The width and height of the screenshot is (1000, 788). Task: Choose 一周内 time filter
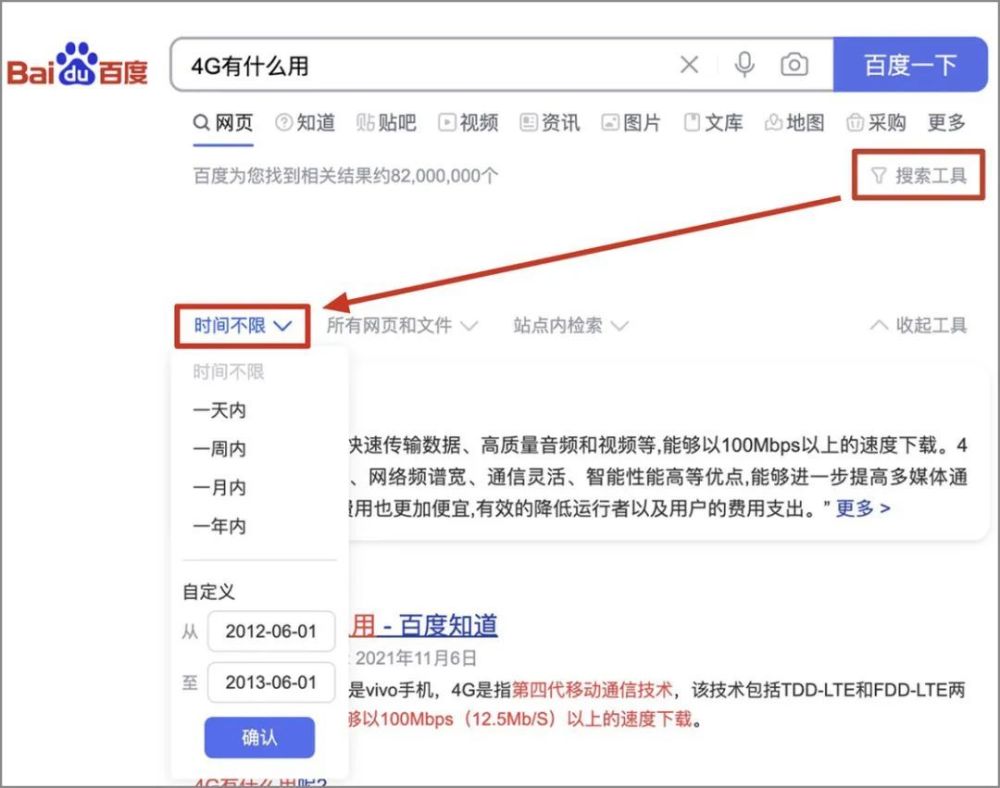219,449
